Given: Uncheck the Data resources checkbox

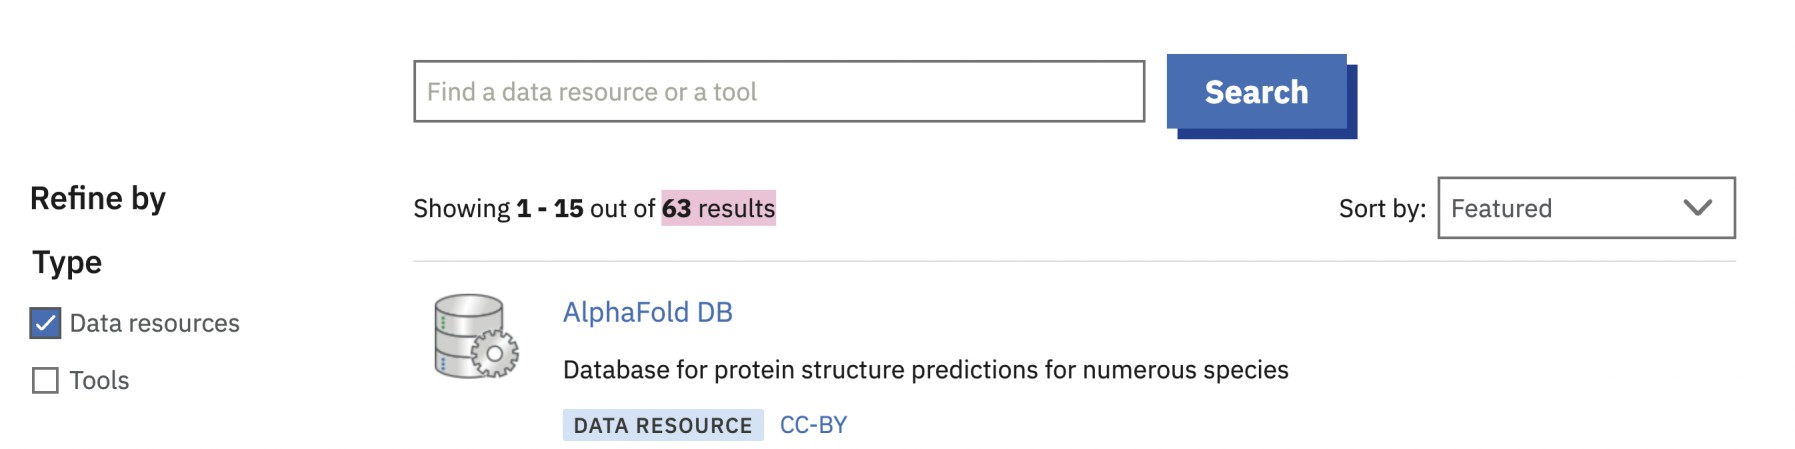Looking at the screenshot, I should pos(45,323).
